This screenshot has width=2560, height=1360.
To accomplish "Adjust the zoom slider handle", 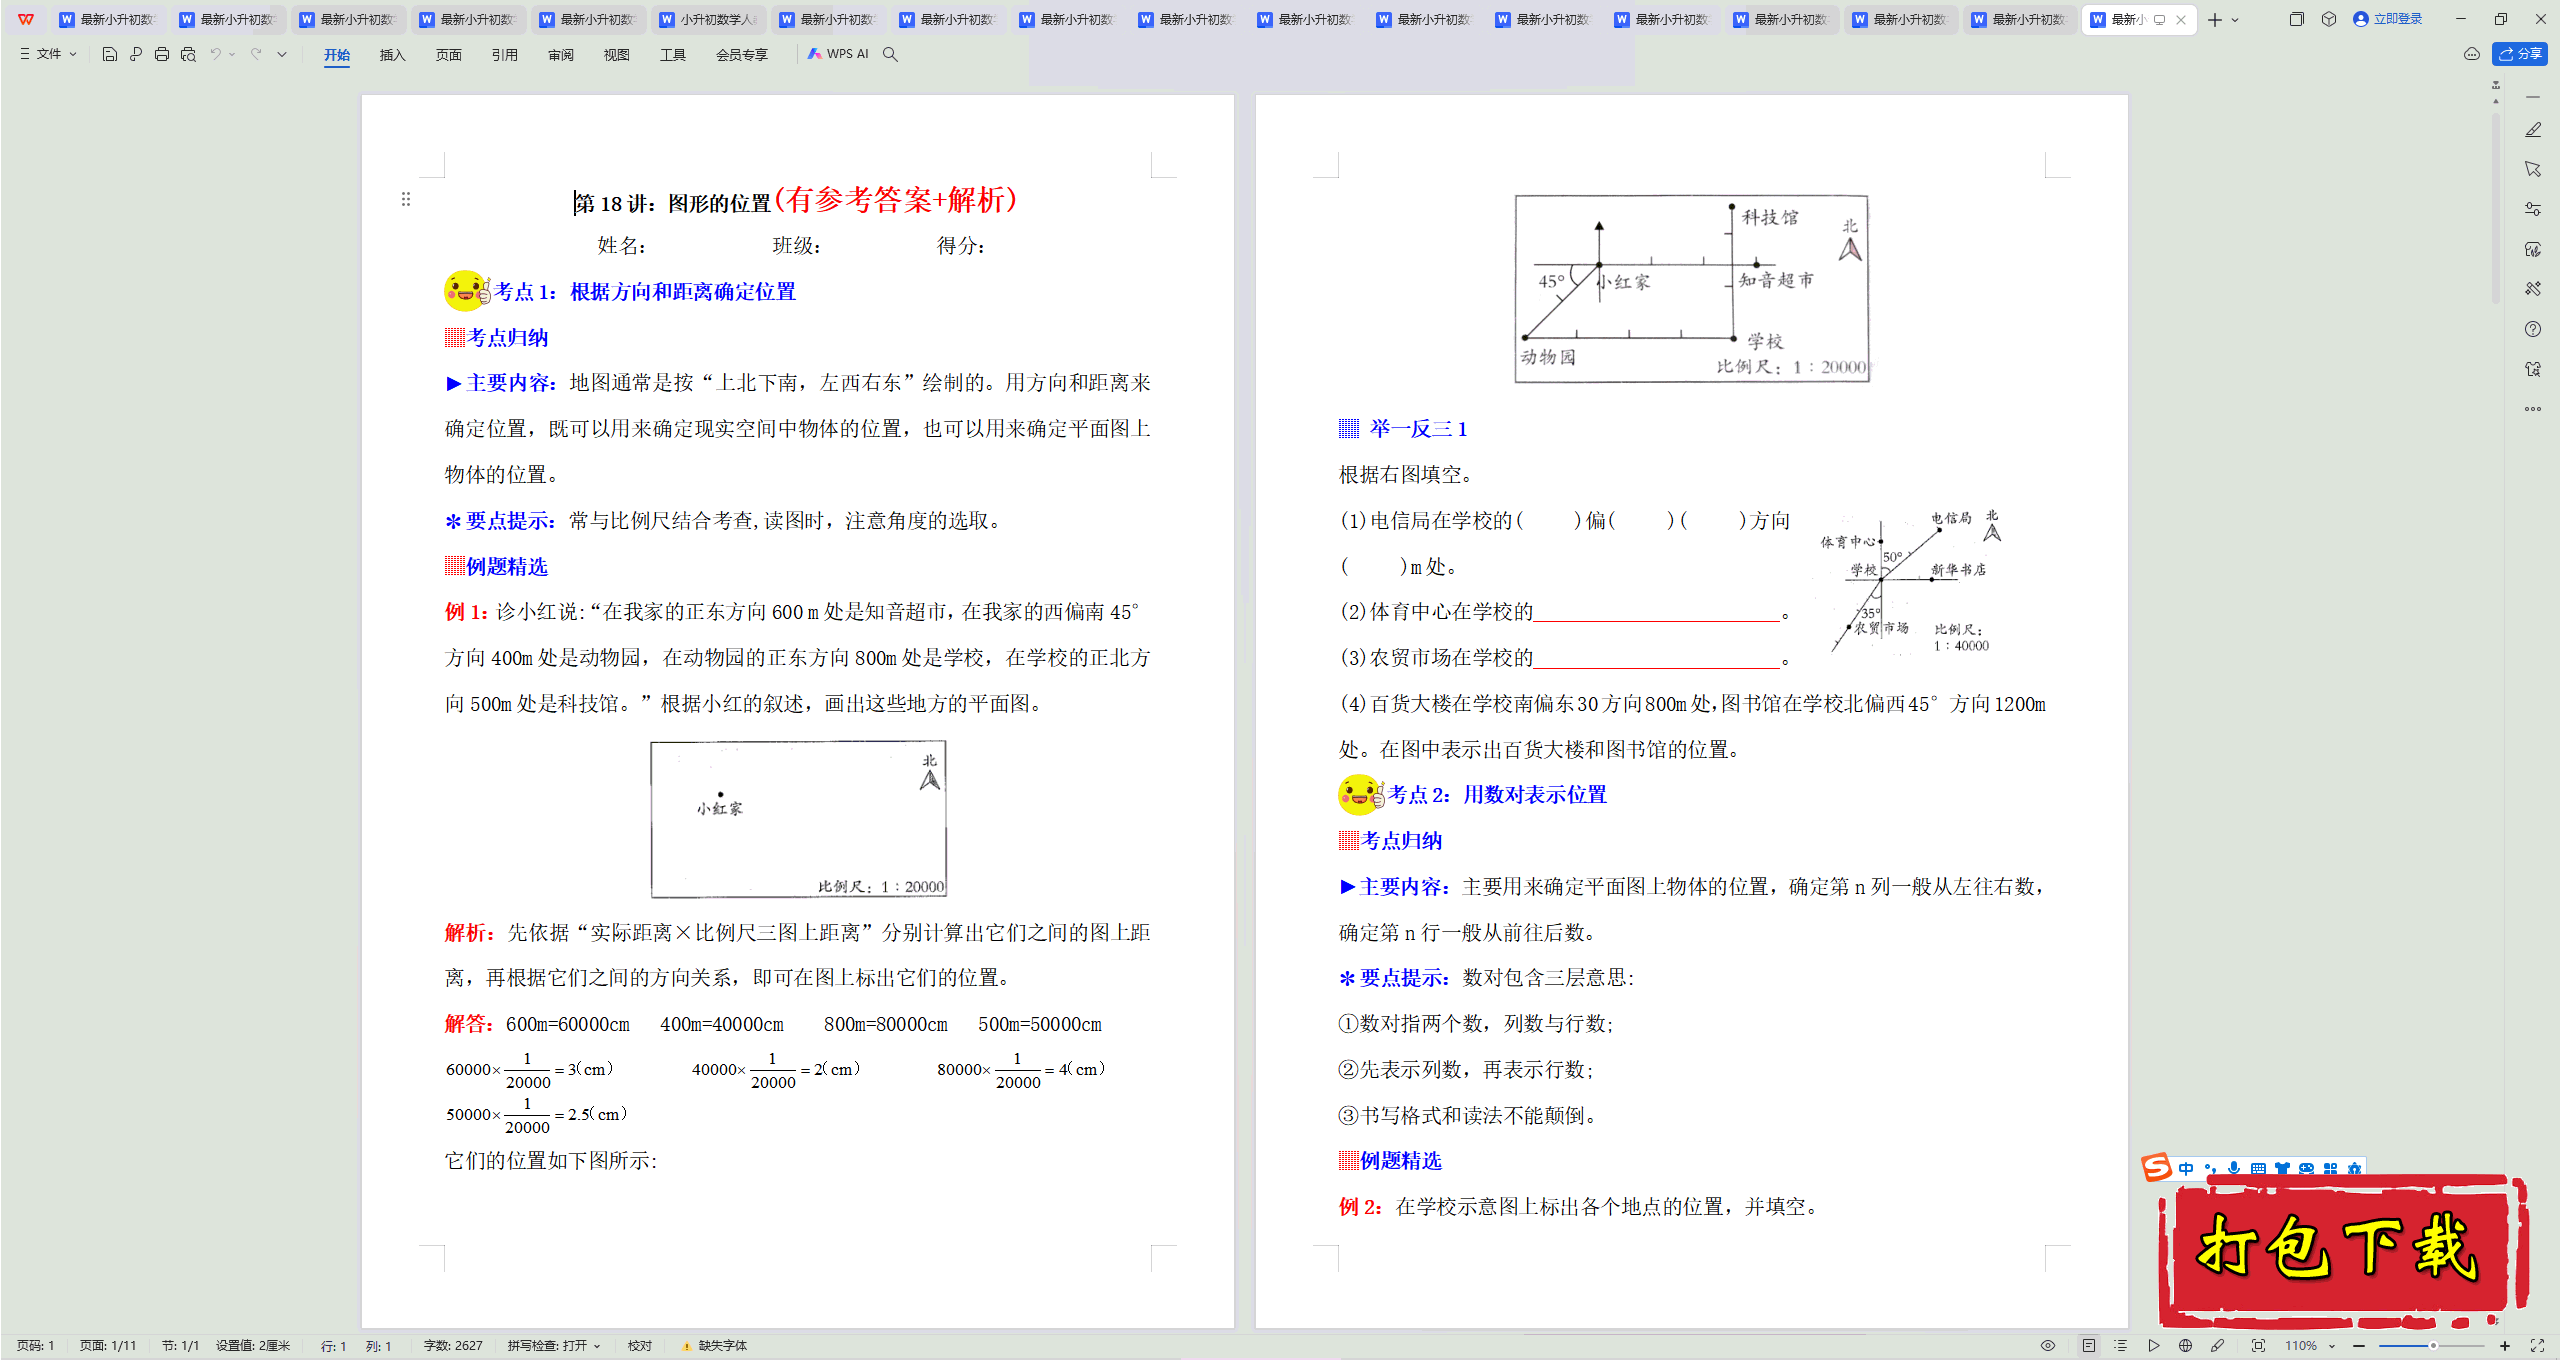I will (2433, 1346).
